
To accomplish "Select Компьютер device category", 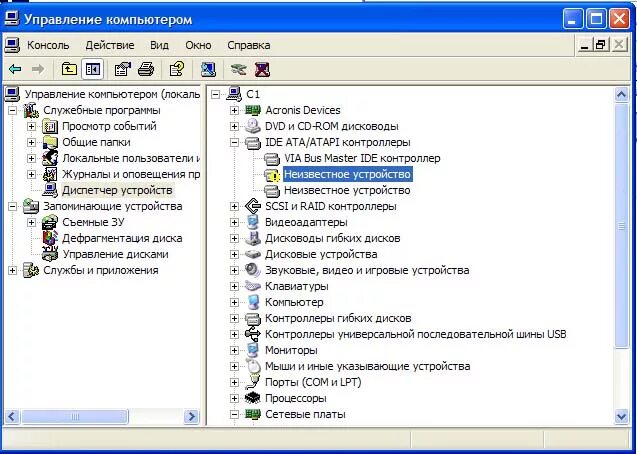I will click(x=294, y=302).
